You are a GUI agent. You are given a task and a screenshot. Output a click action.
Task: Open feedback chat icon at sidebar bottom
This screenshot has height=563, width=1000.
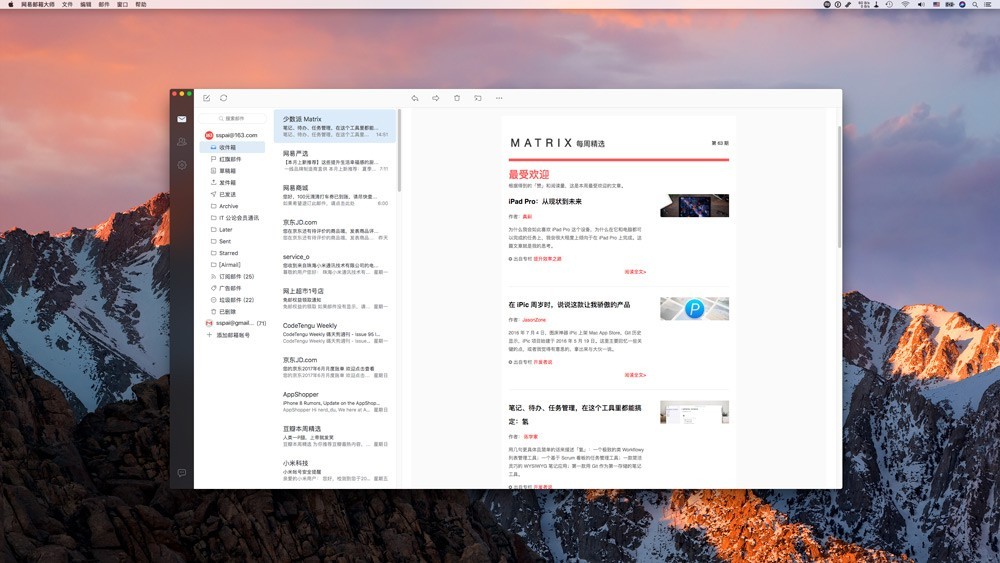coord(182,472)
